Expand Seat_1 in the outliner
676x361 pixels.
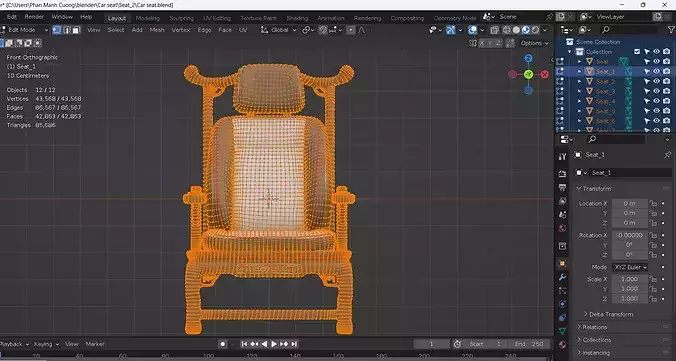579,71
